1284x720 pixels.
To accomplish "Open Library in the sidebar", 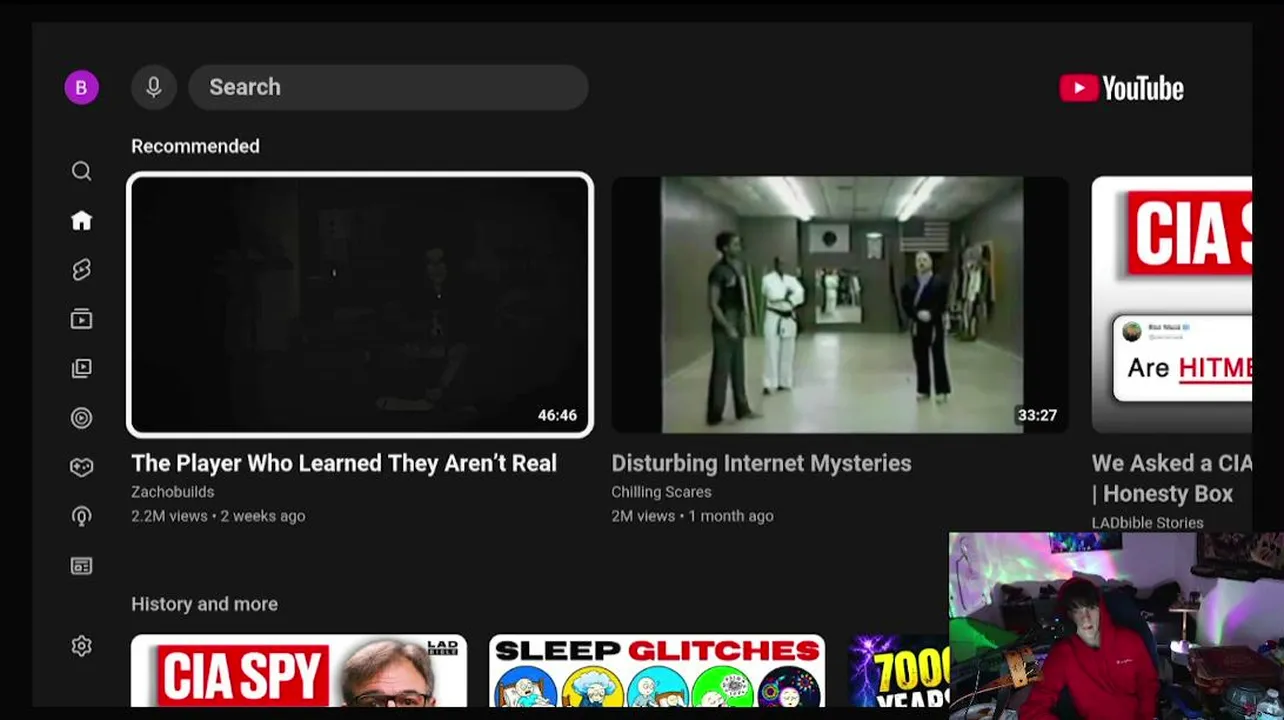I will [82, 368].
